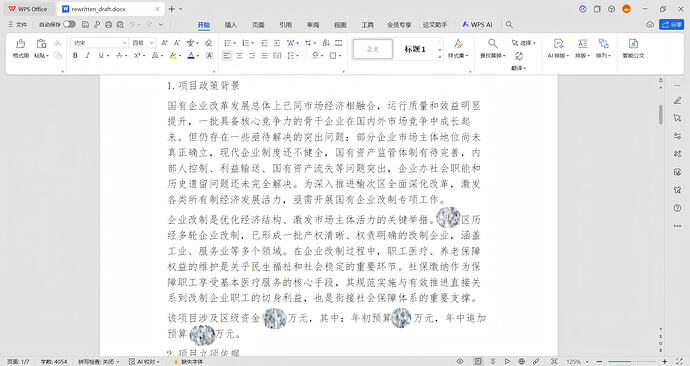This screenshot has width=690, height=366.
Task: Click the Increase Indent icon
Action: coord(277,43)
